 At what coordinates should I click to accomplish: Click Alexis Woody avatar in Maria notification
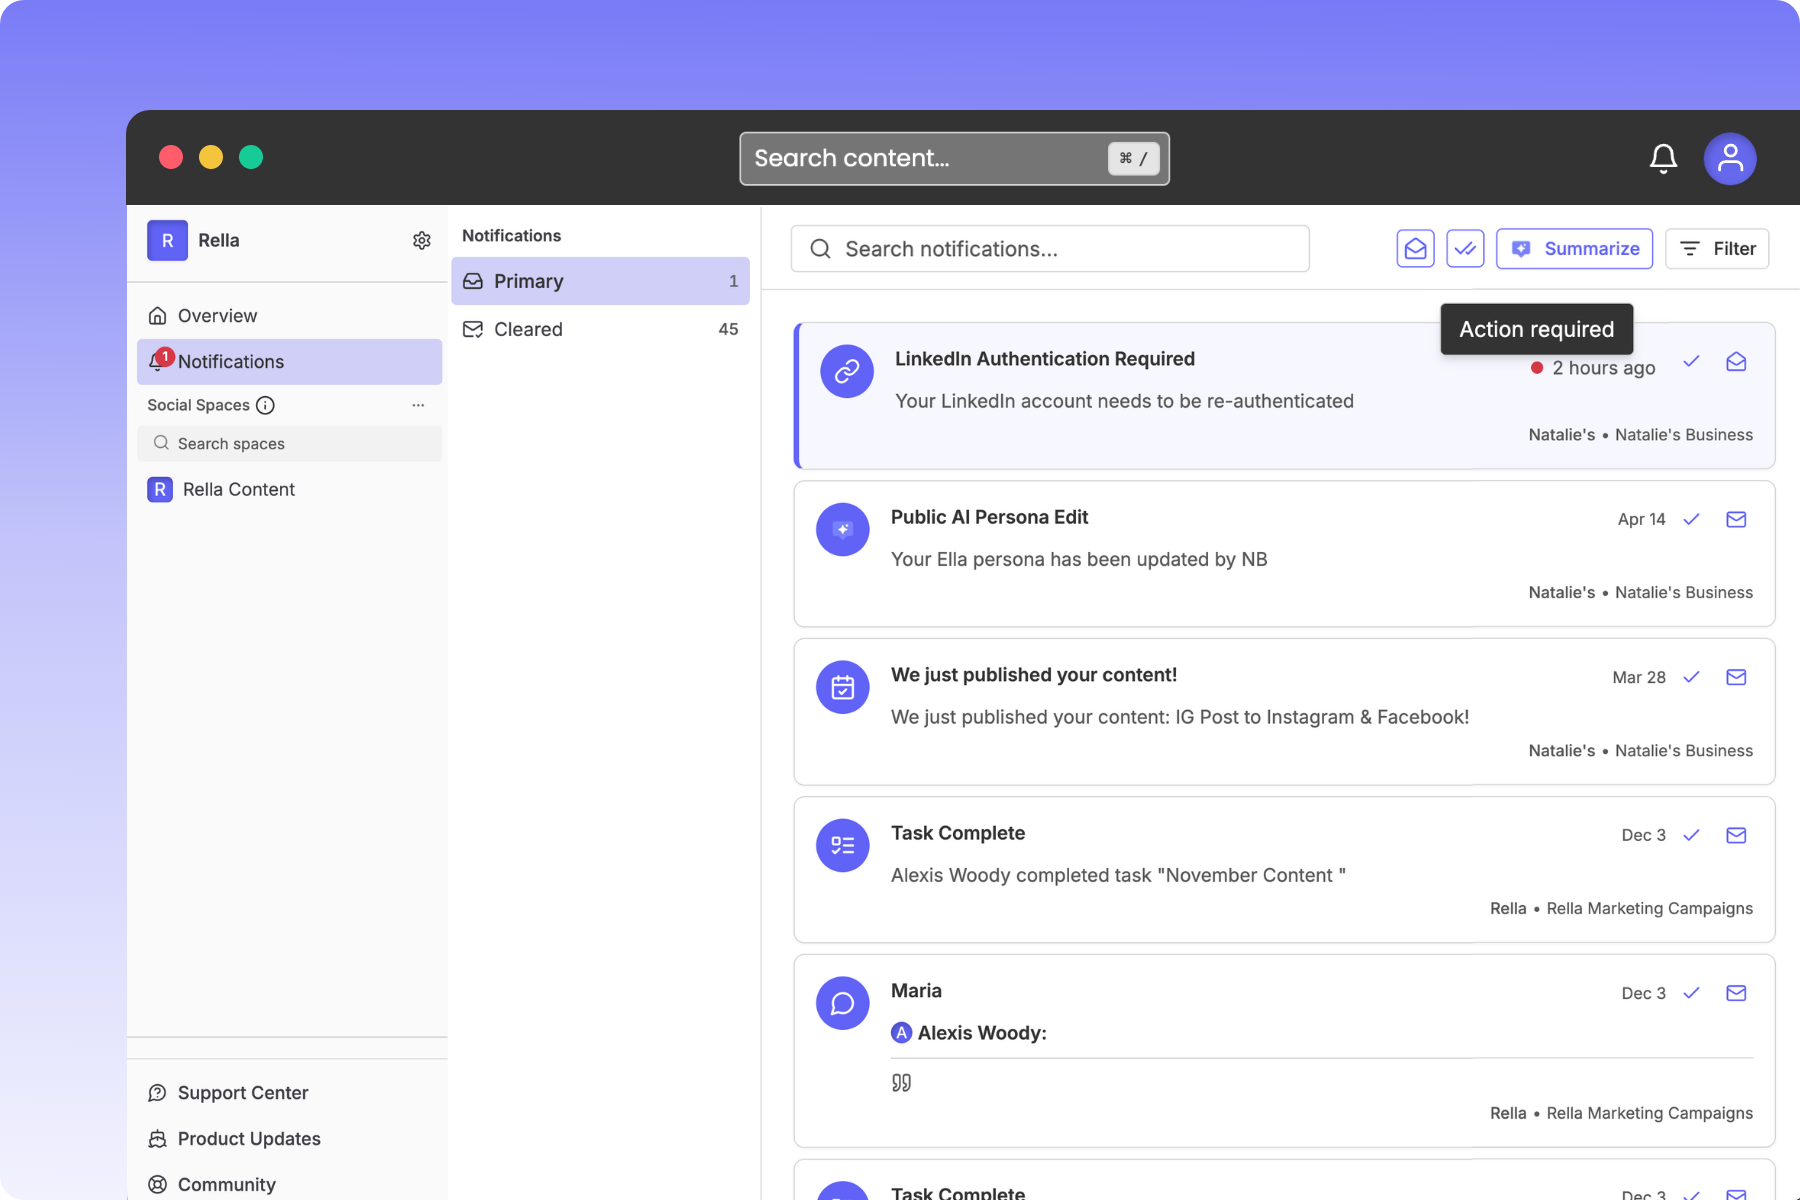[902, 1033]
